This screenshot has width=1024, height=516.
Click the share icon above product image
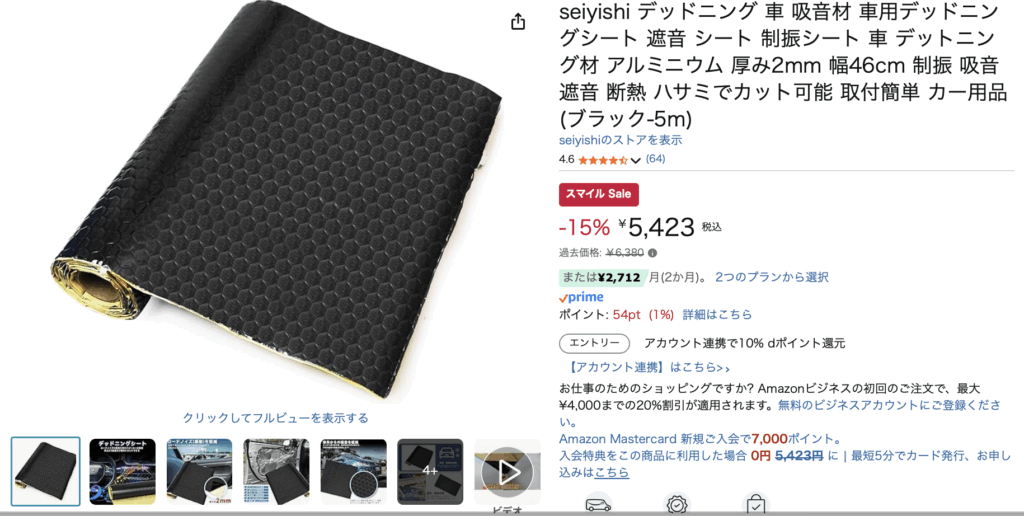[x=518, y=22]
